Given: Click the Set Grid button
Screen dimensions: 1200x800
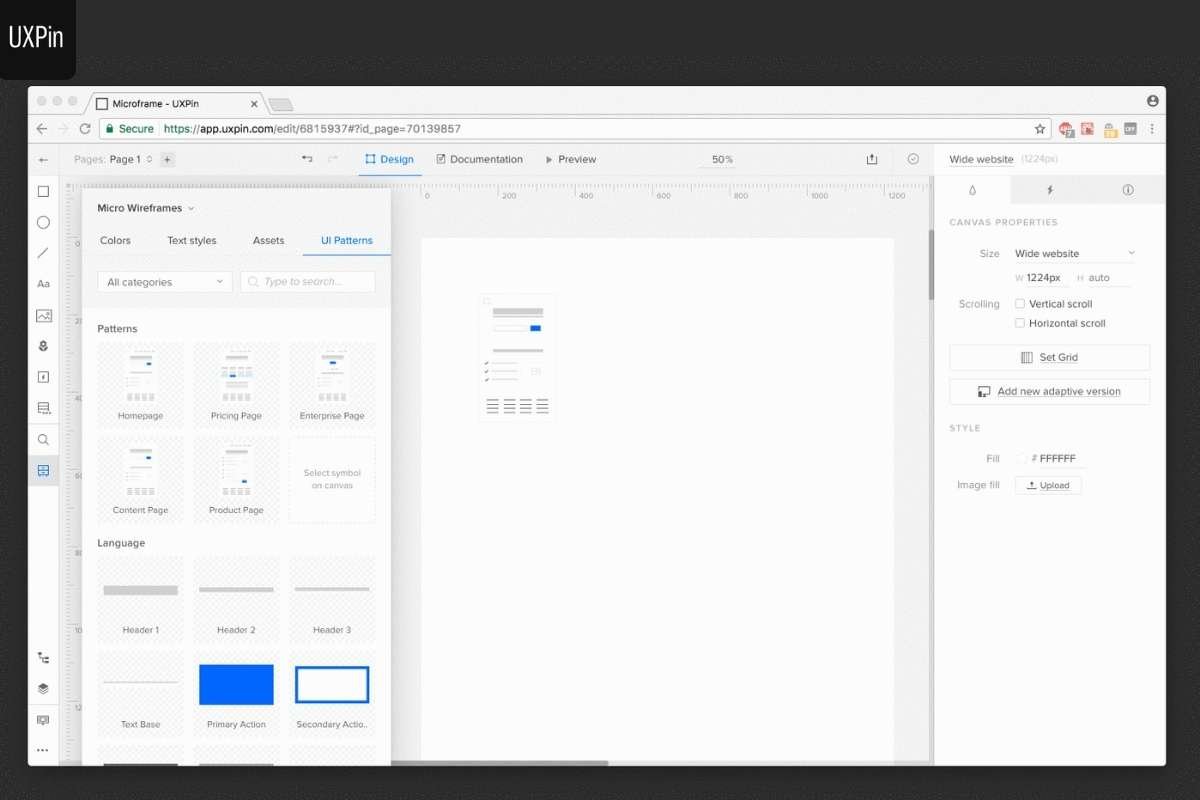Looking at the screenshot, I should (x=1048, y=357).
